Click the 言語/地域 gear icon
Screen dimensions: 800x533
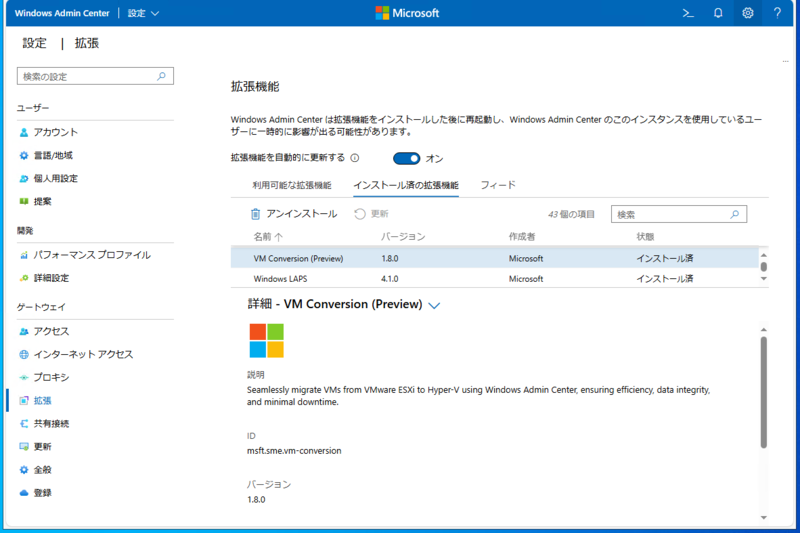tap(24, 156)
